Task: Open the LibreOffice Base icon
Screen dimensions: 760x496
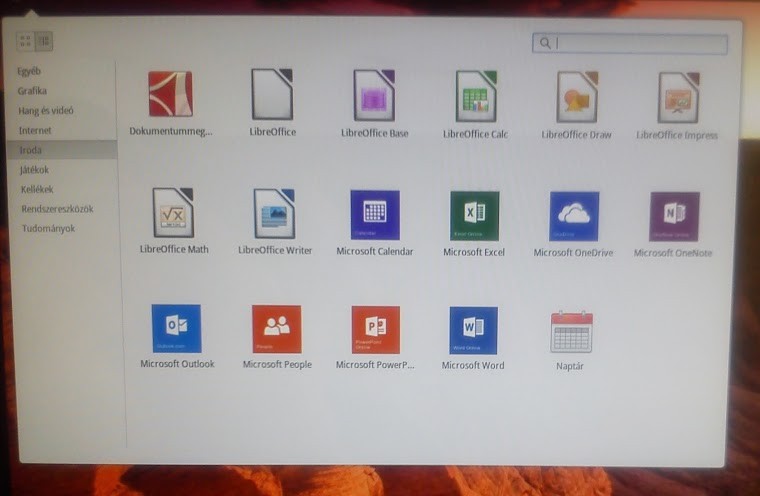Action: pyautogui.click(x=374, y=95)
